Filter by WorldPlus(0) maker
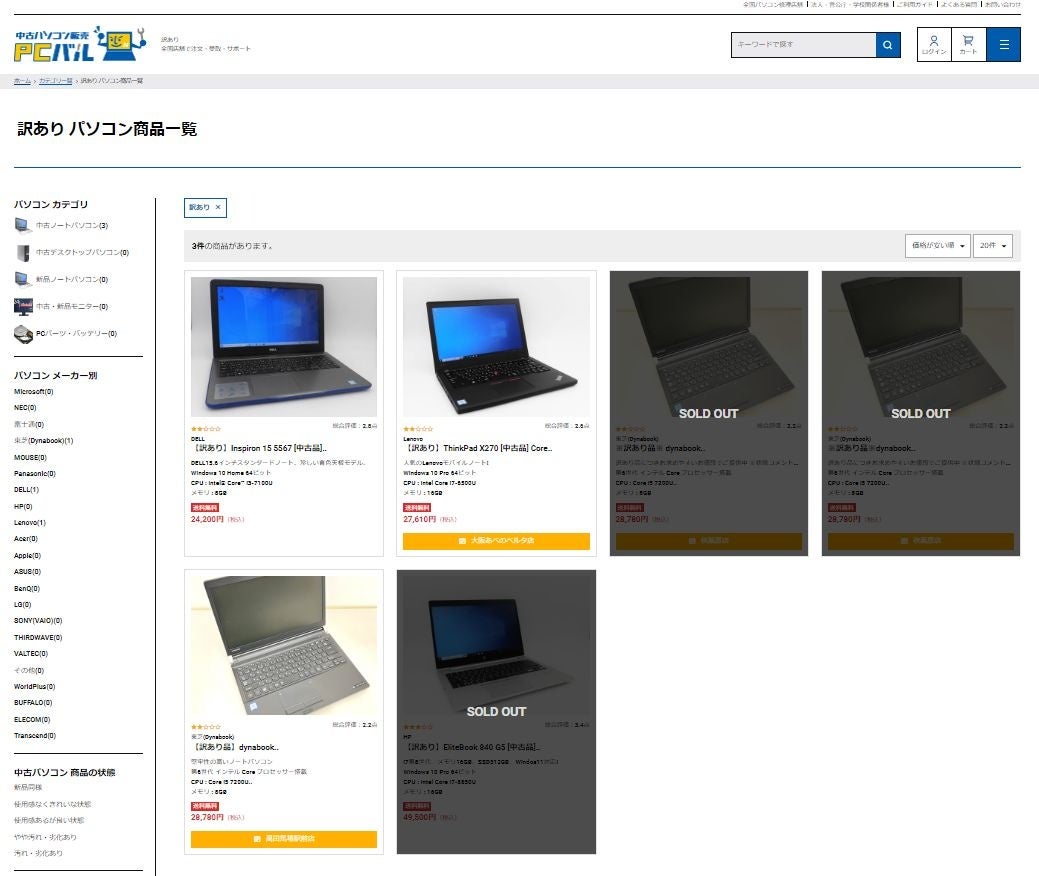Screen dimensions: 1039x876 tap(34, 686)
